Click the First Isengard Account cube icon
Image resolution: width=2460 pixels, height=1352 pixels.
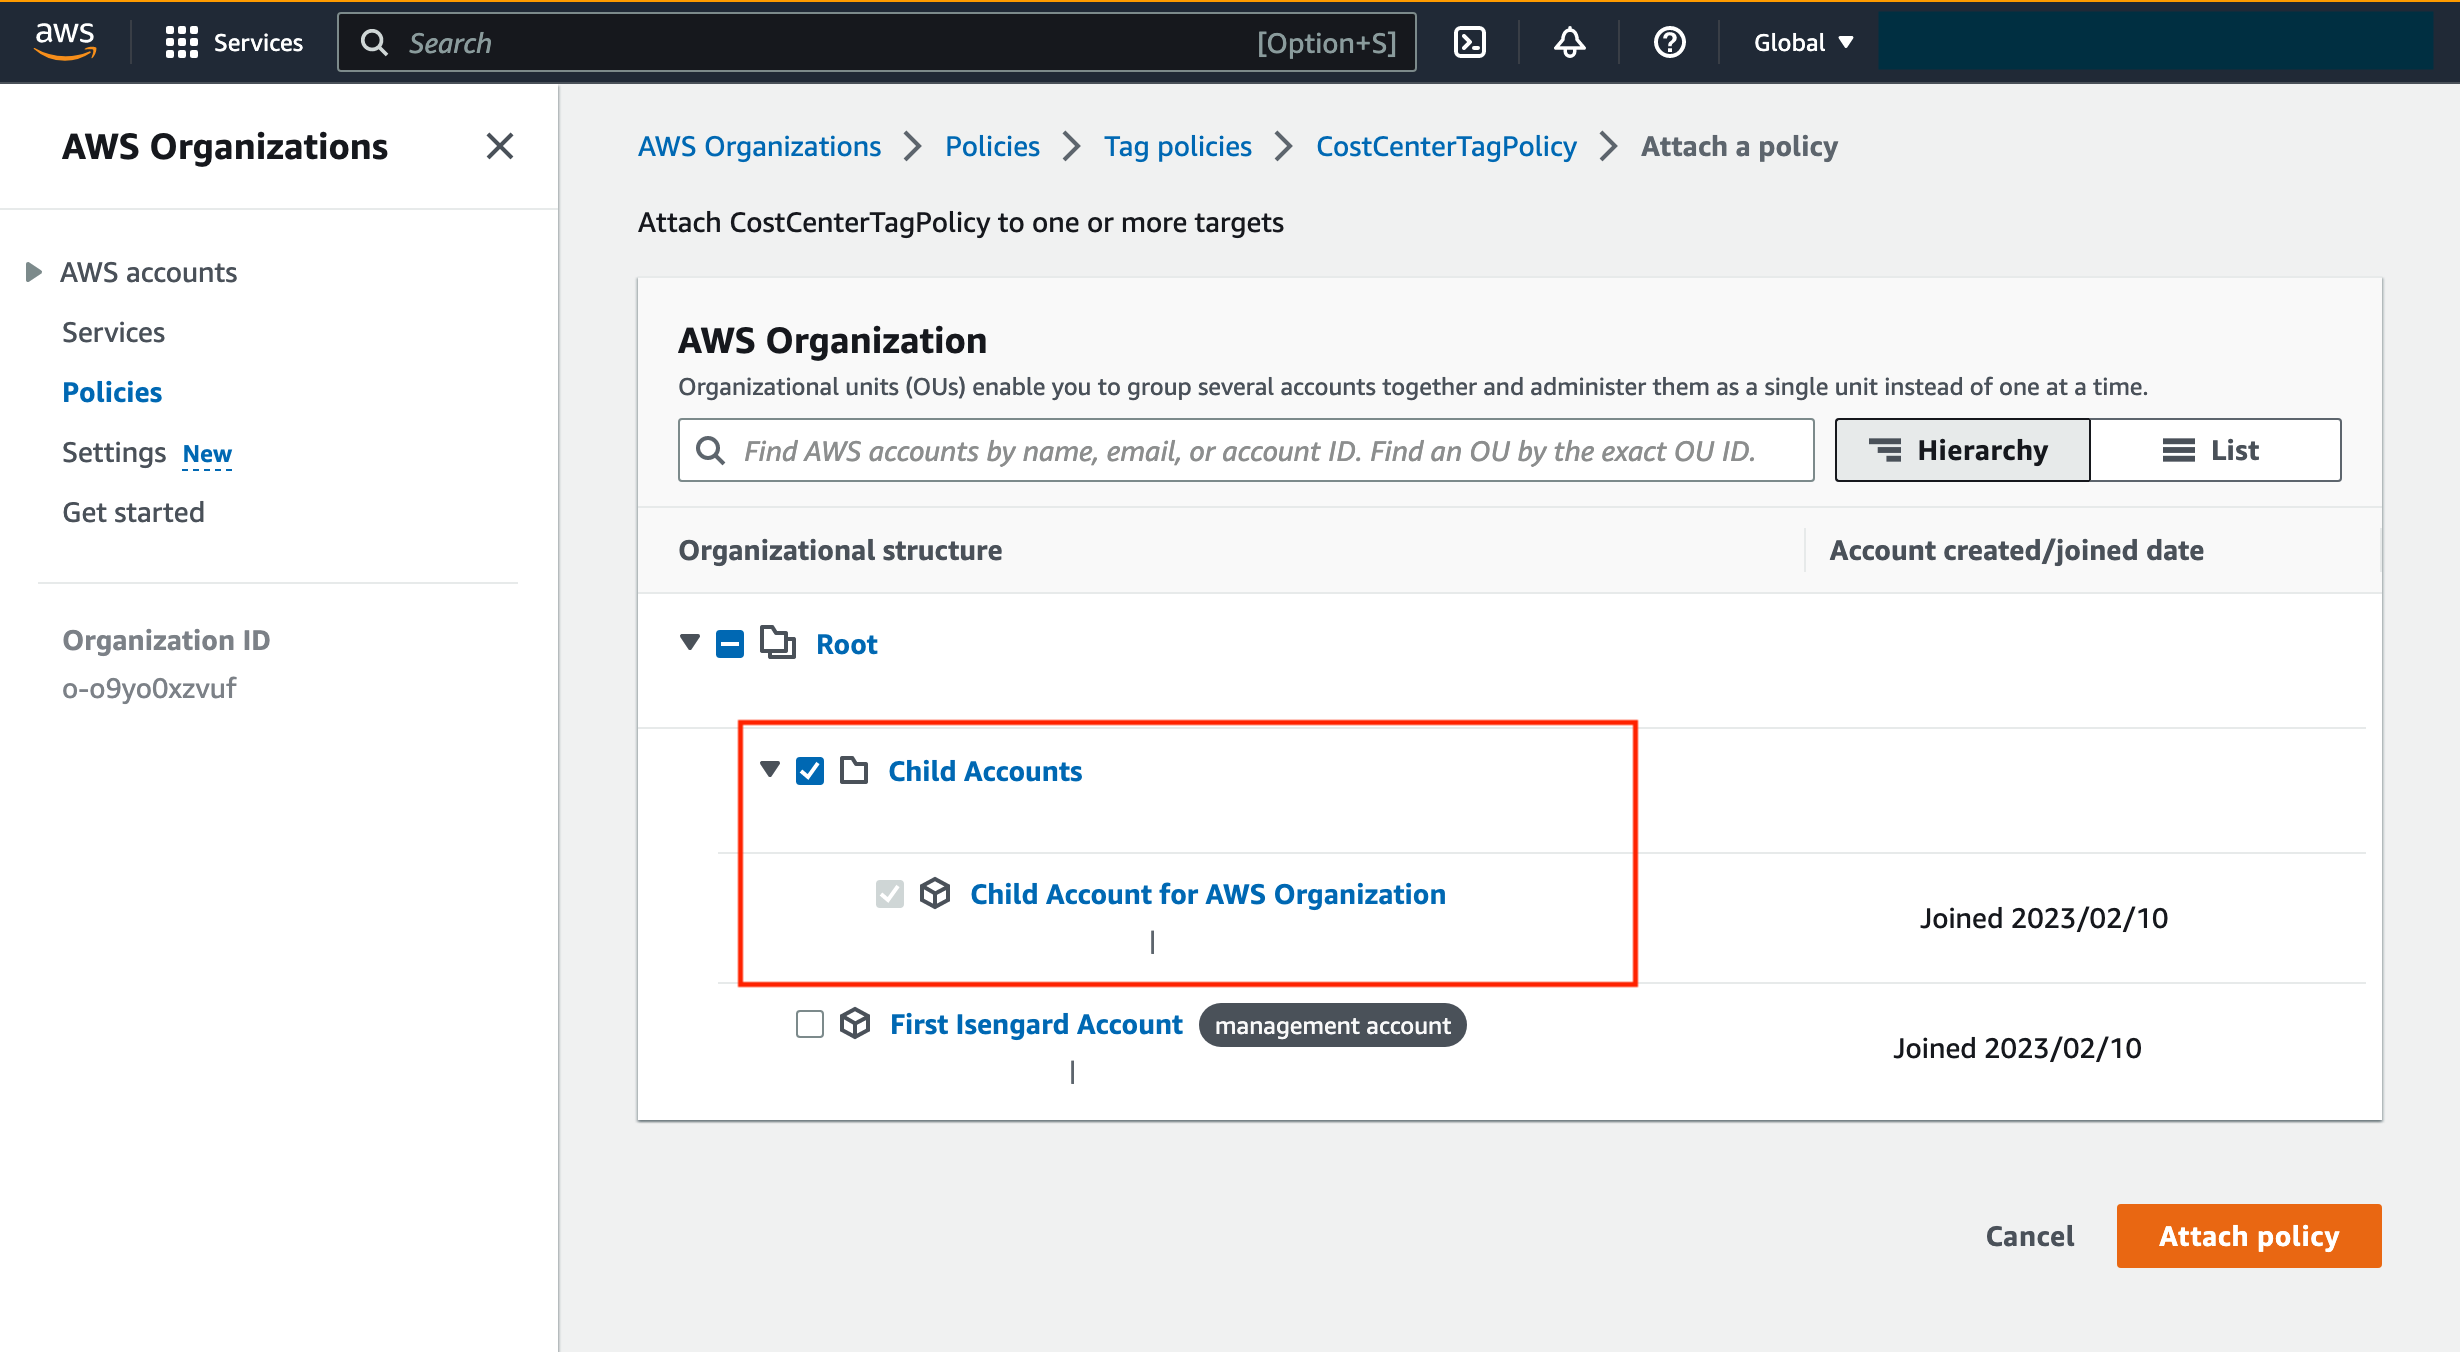click(x=855, y=1023)
